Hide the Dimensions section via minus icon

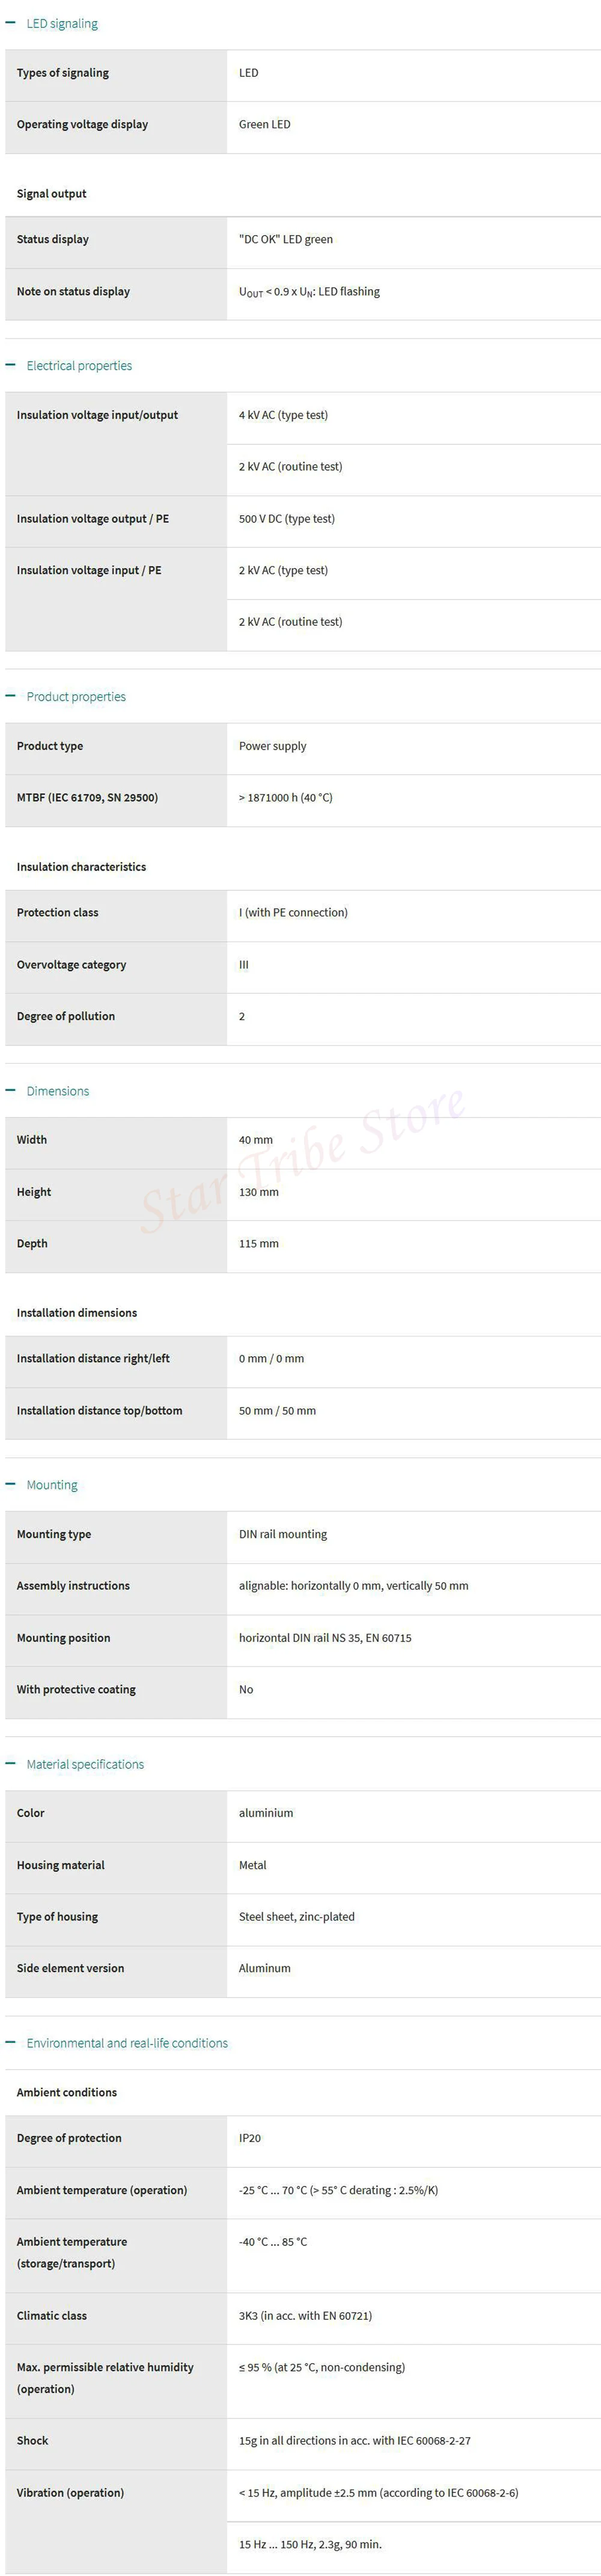[11, 1090]
